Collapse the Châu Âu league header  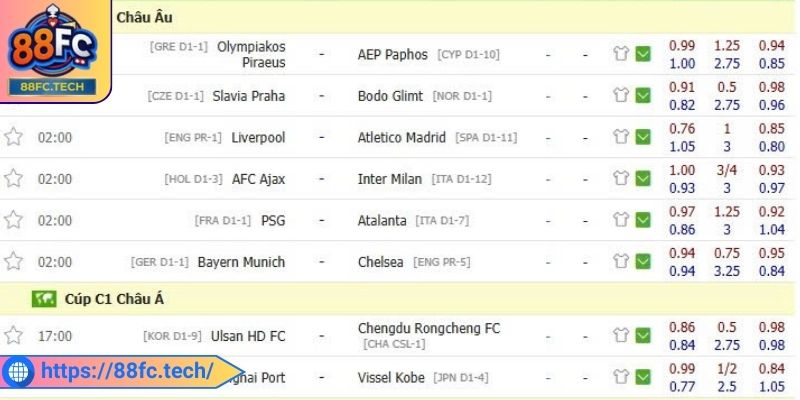click(x=144, y=17)
